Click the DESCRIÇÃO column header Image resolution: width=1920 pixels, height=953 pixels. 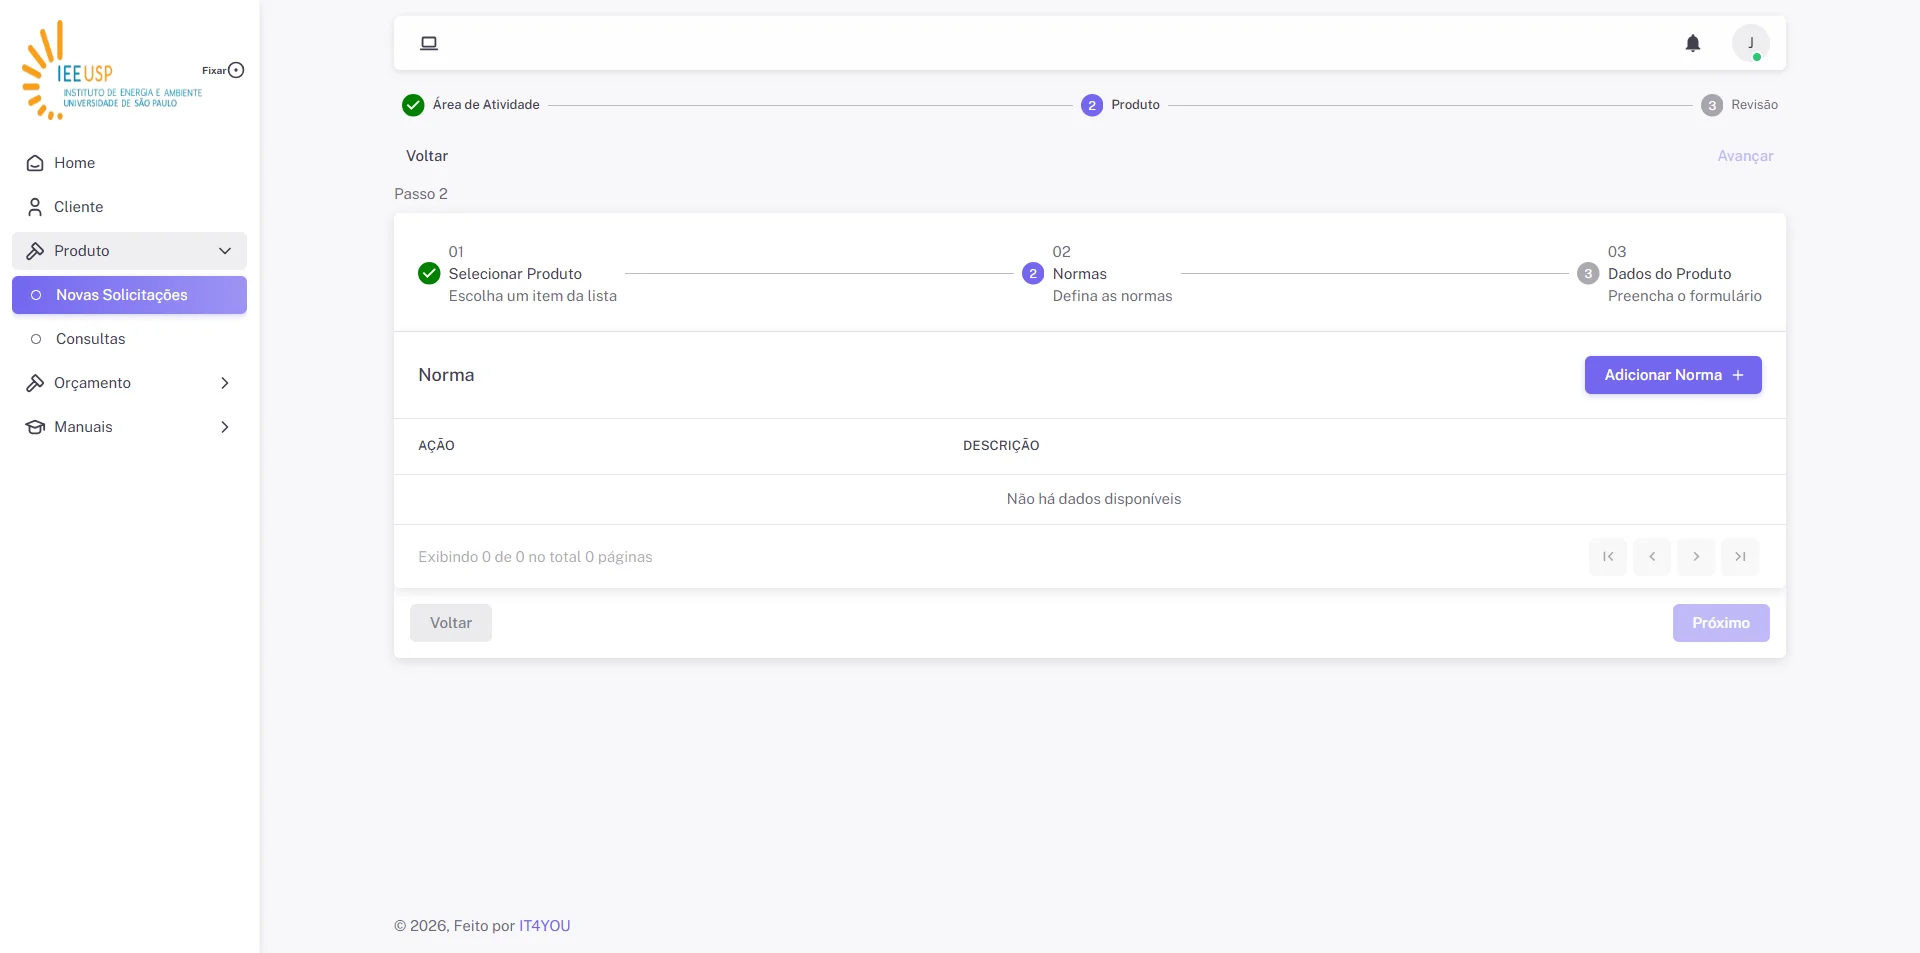pyautogui.click(x=1001, y=446)
